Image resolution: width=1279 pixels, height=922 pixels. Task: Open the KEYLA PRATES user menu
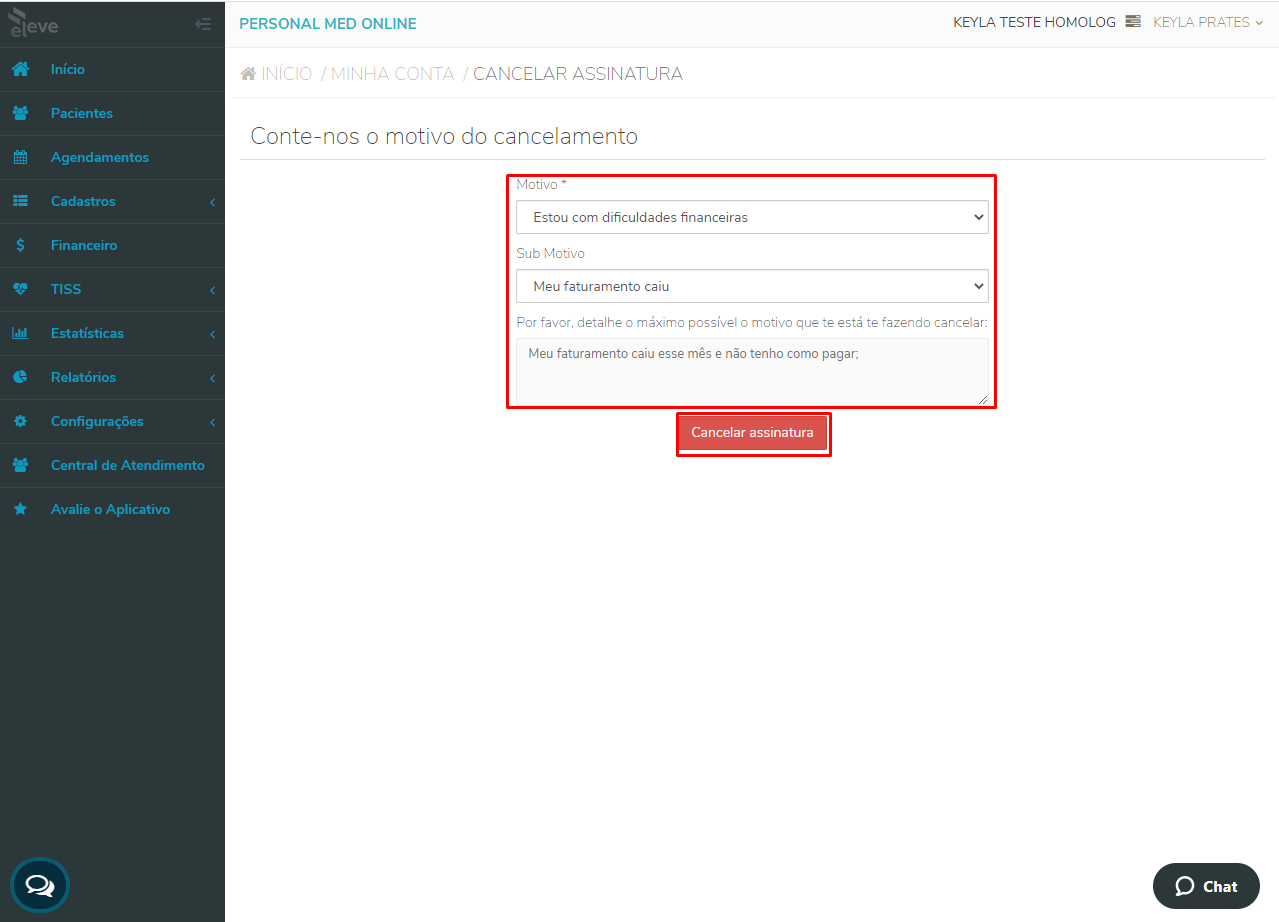pos(1208,22)
